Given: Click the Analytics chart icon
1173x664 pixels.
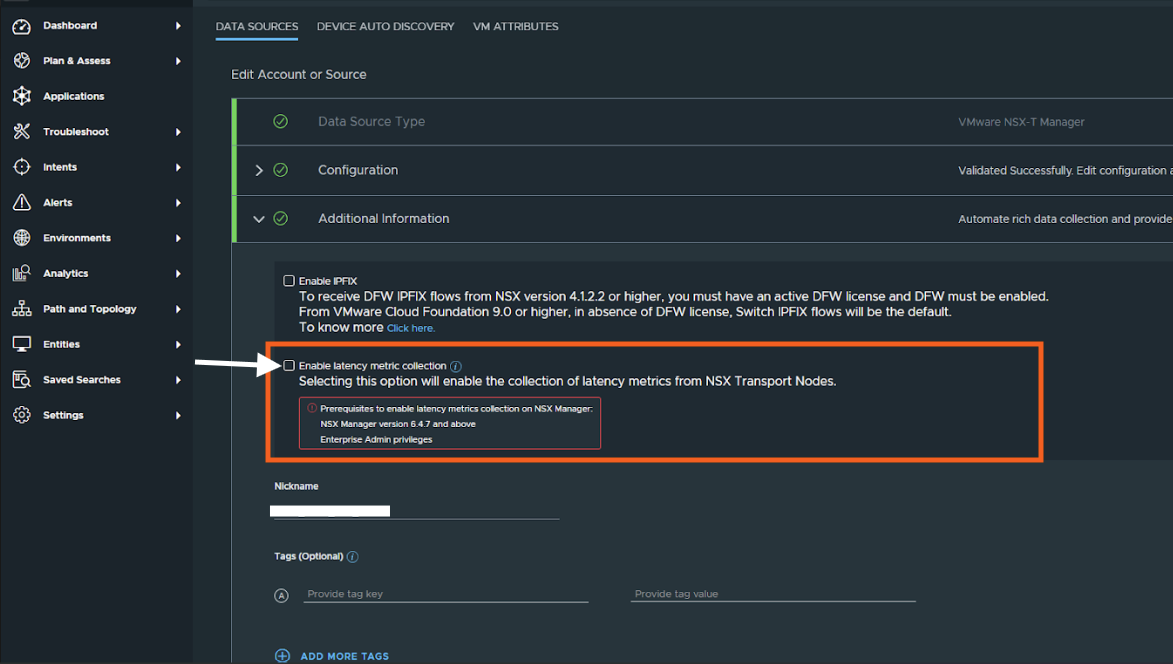Looking at the screenshot, I should [22, 273].
